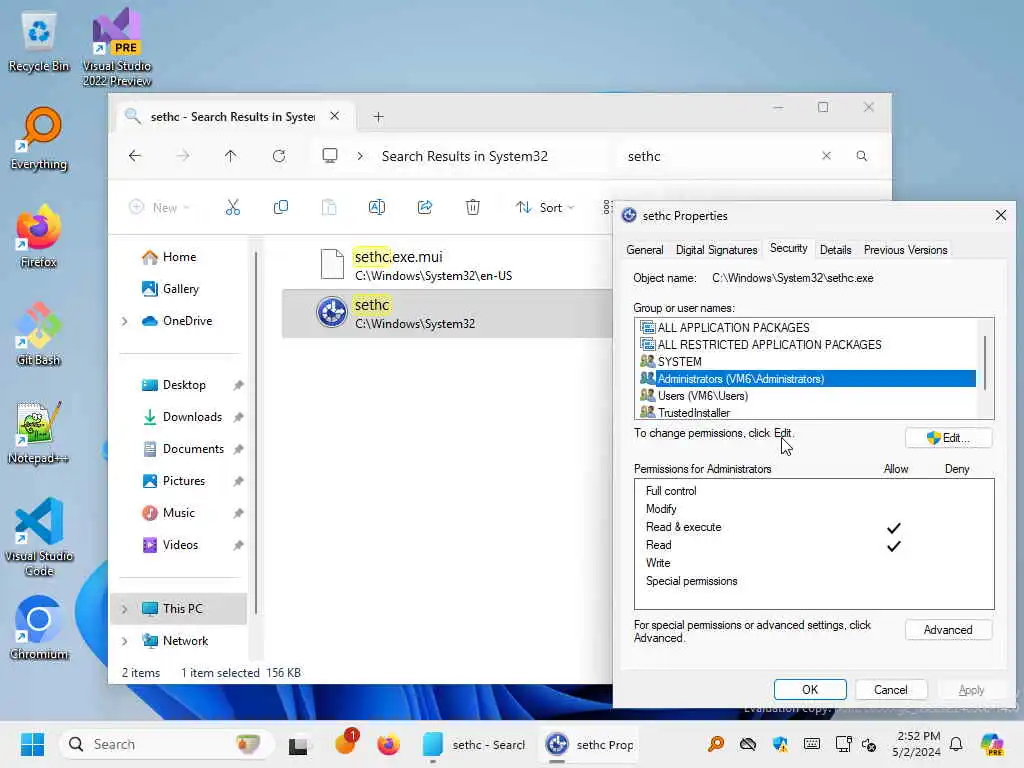This screenshot has width=1024, height=768.
Task: Click the Advanced button
Action: click(948, 630)
